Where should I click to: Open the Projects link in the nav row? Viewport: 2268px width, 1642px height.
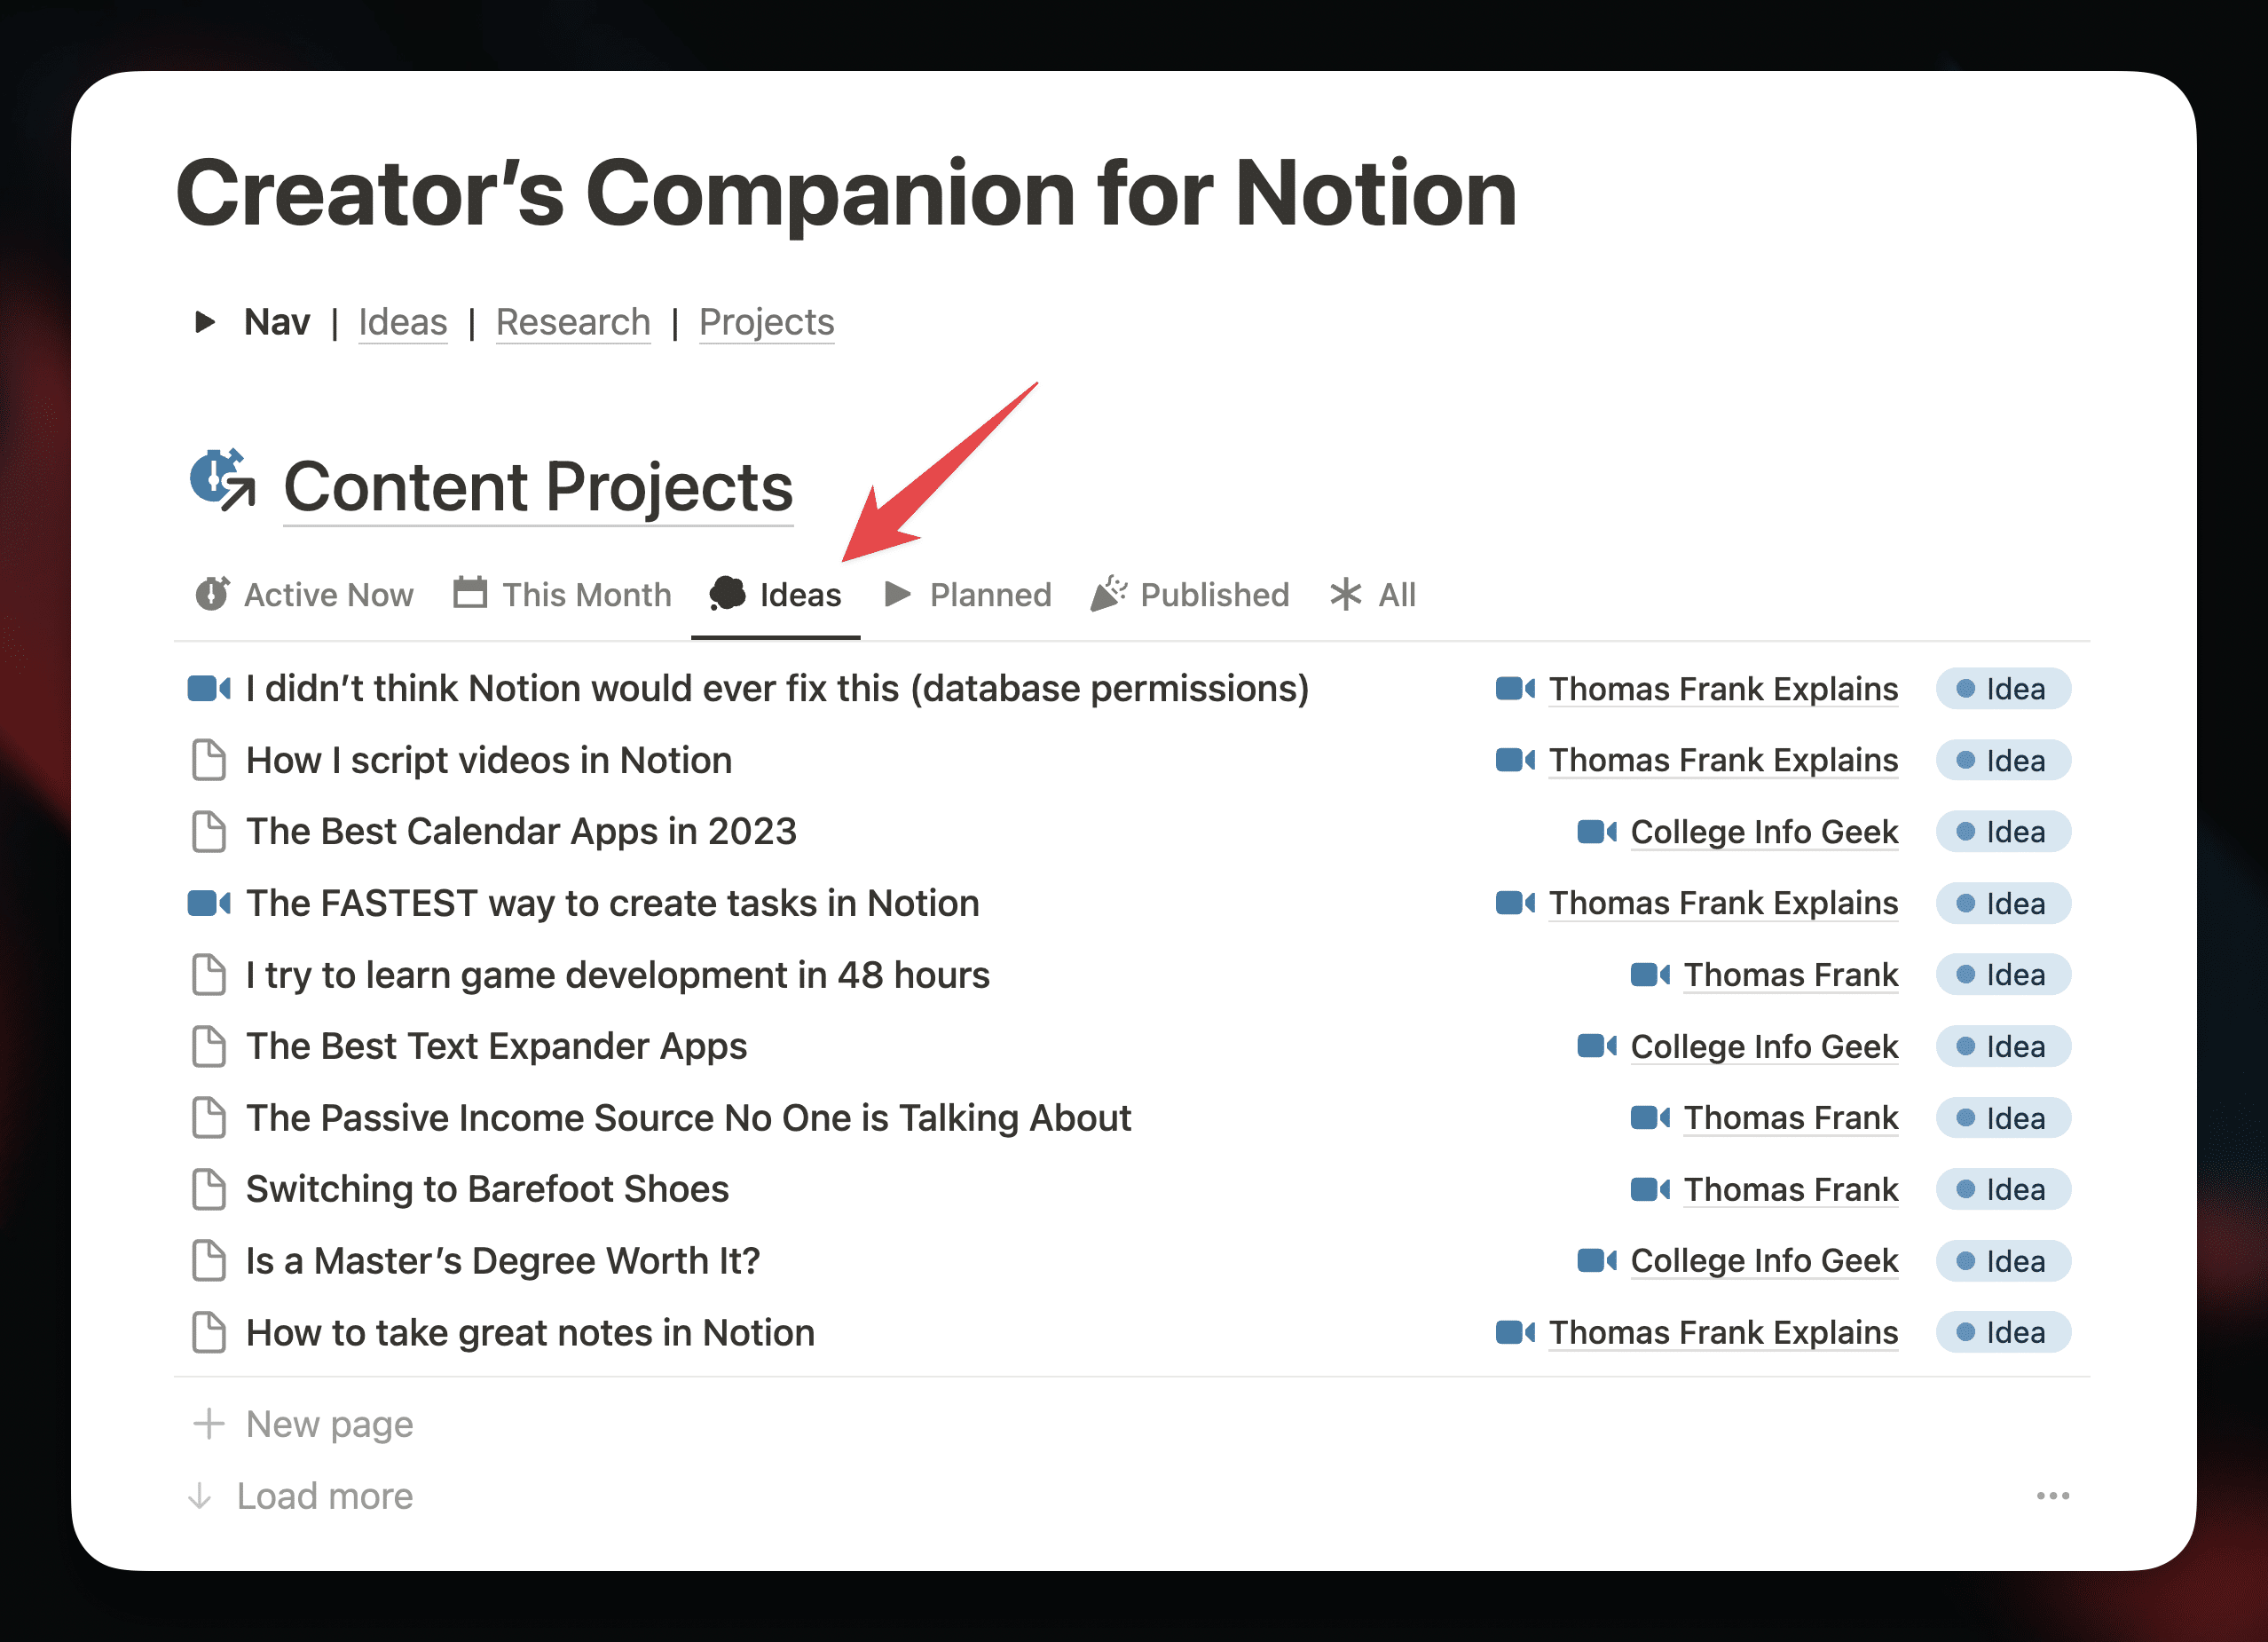point(767,322)
